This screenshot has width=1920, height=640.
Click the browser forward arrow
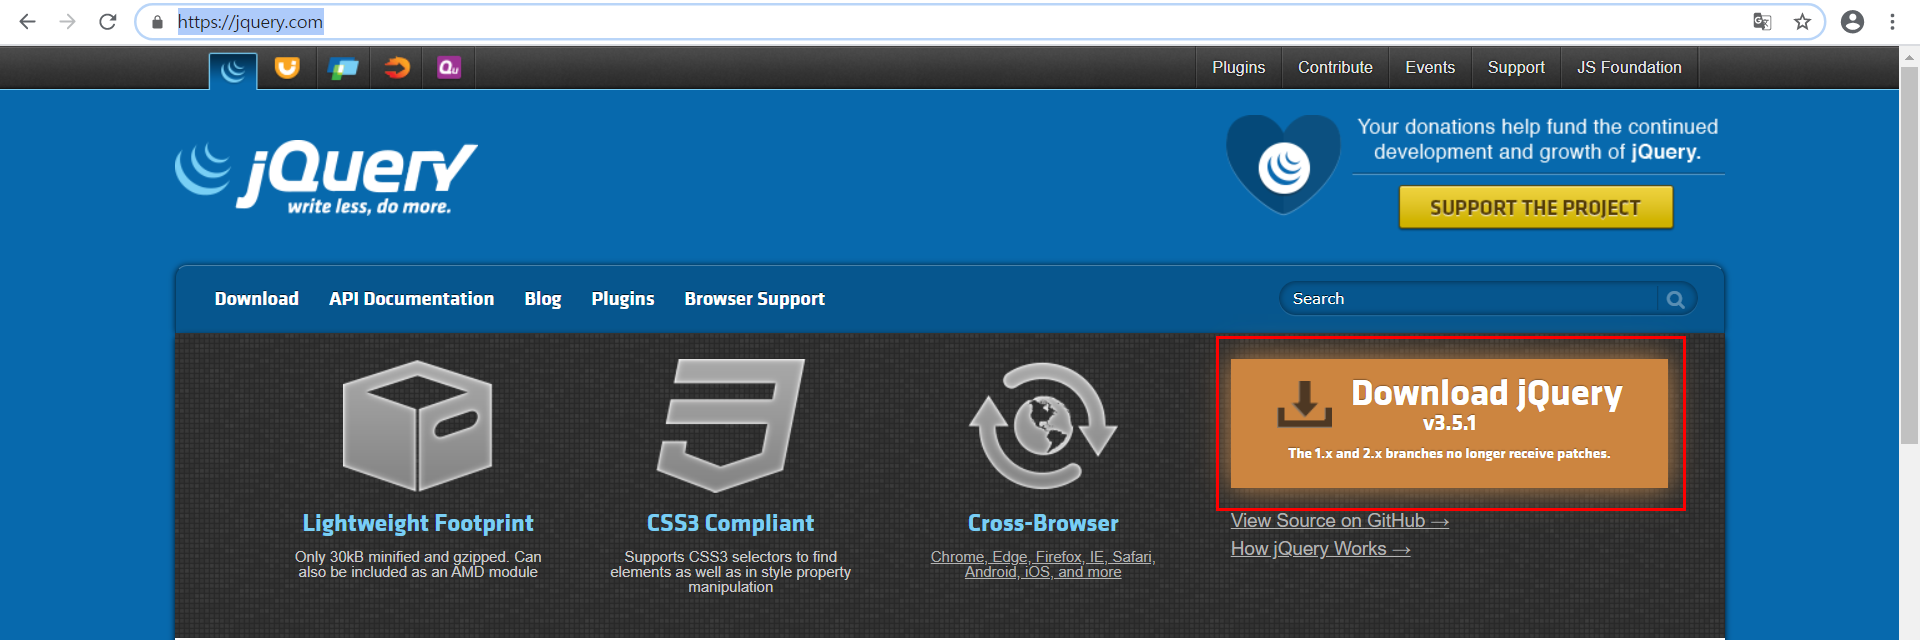pos(68,22)
